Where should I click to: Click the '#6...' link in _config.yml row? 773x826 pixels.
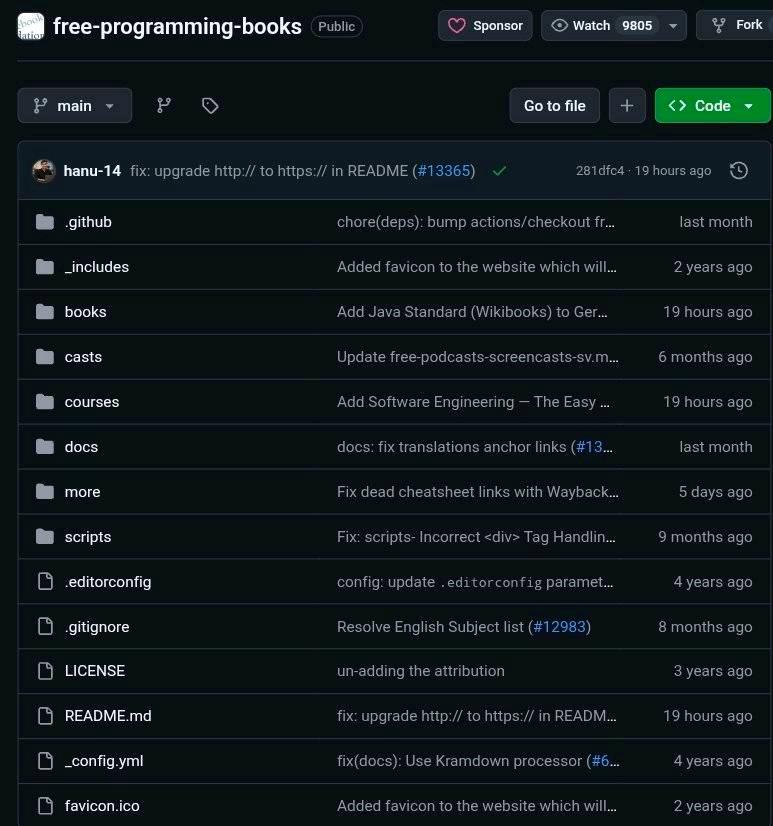pos(605,761)
